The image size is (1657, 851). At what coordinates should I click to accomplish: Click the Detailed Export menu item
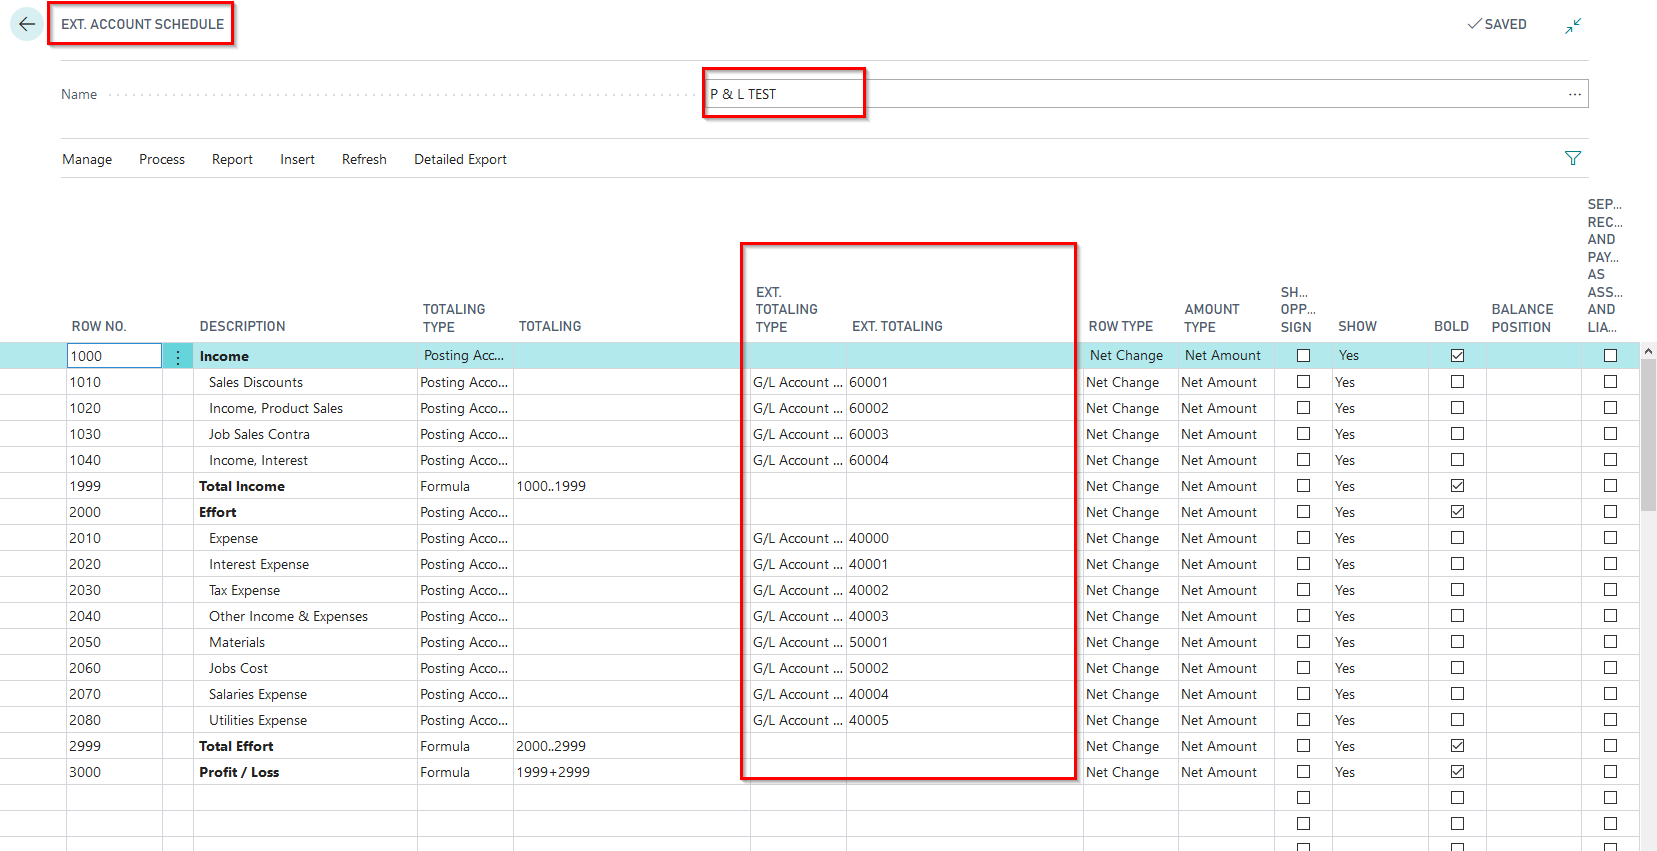coord(460,160)
